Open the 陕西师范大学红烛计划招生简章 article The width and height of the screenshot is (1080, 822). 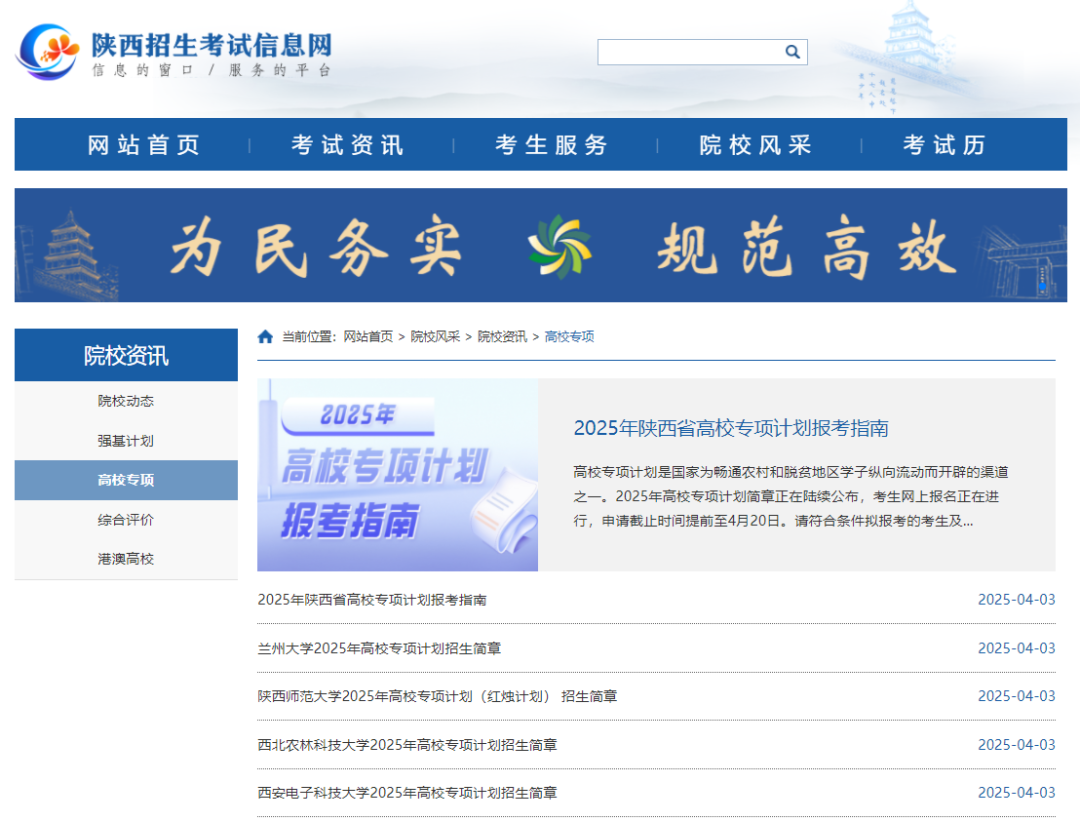tap(436, 696)
